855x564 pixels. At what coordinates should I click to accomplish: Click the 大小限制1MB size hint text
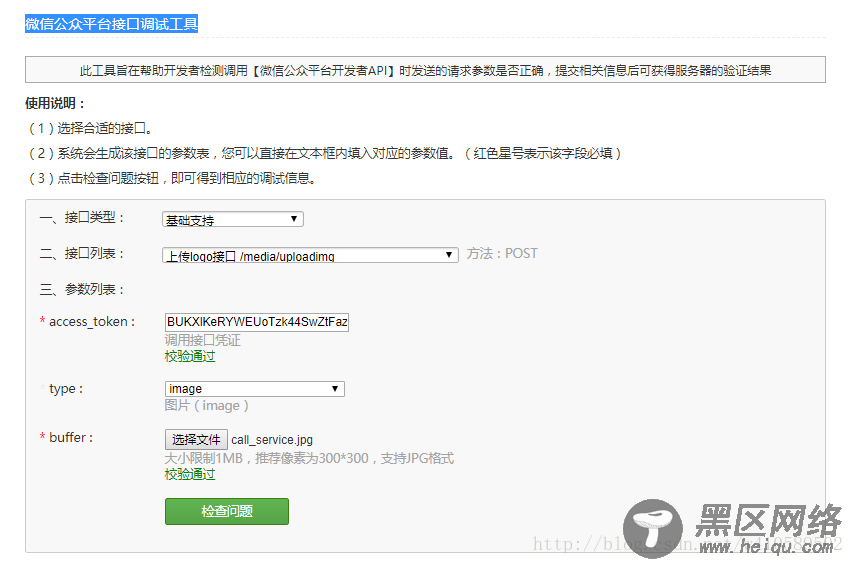pyautogui.click(x=309, y=458)
